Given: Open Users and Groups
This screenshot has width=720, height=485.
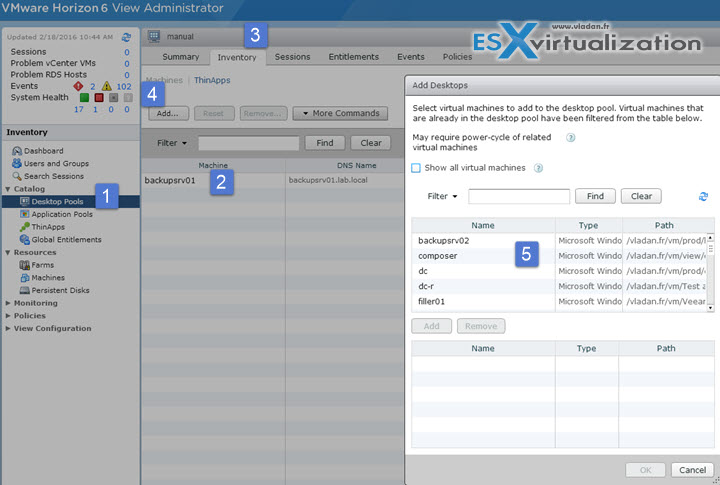Looking at the screenshot, I should [51, 164].
